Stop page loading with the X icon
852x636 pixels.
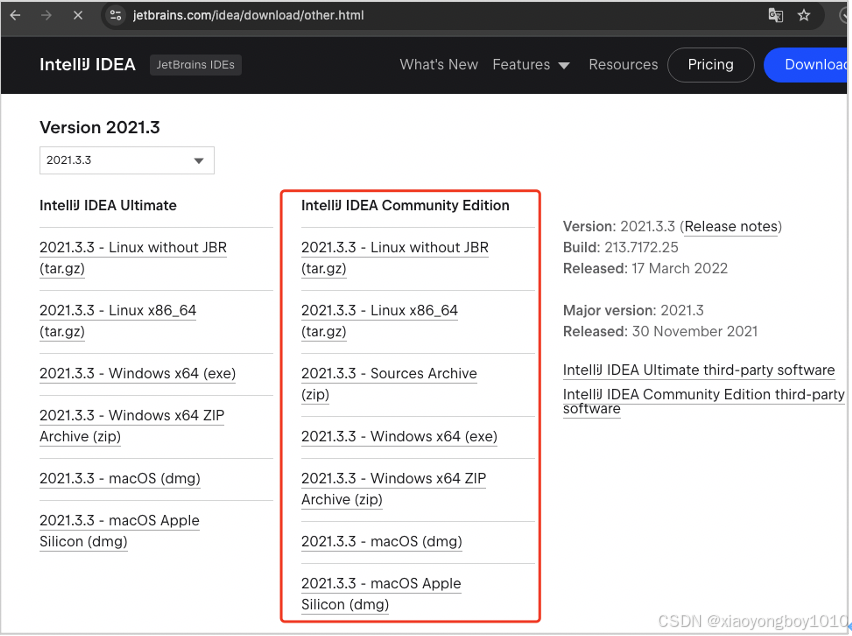pyautogui.click(x=78, y=15)
